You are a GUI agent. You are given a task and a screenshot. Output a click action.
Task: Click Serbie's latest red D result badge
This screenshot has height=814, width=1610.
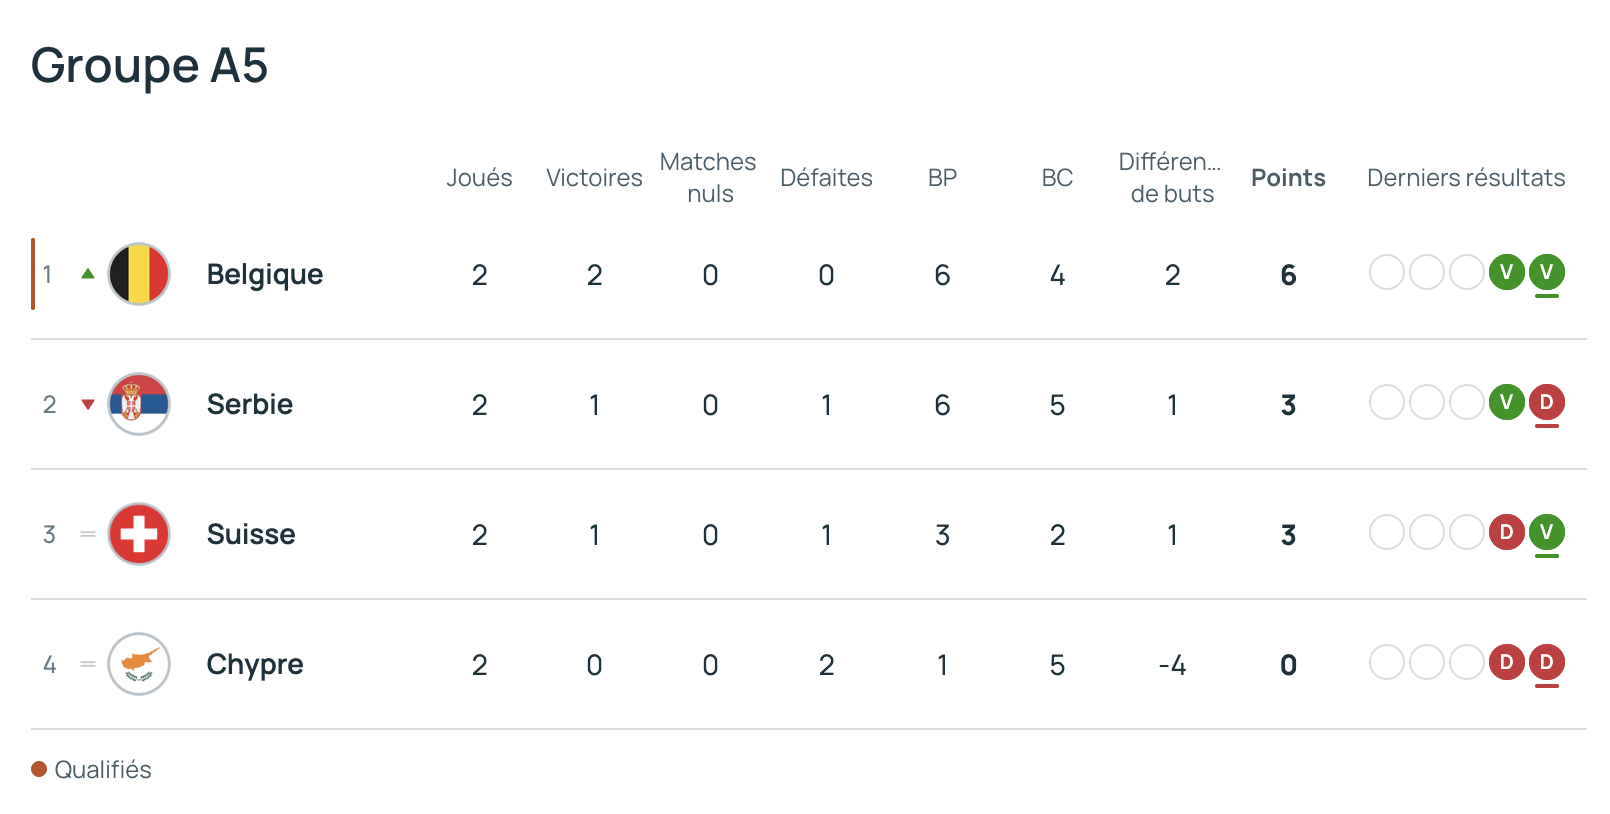(x=1546, y=402)
